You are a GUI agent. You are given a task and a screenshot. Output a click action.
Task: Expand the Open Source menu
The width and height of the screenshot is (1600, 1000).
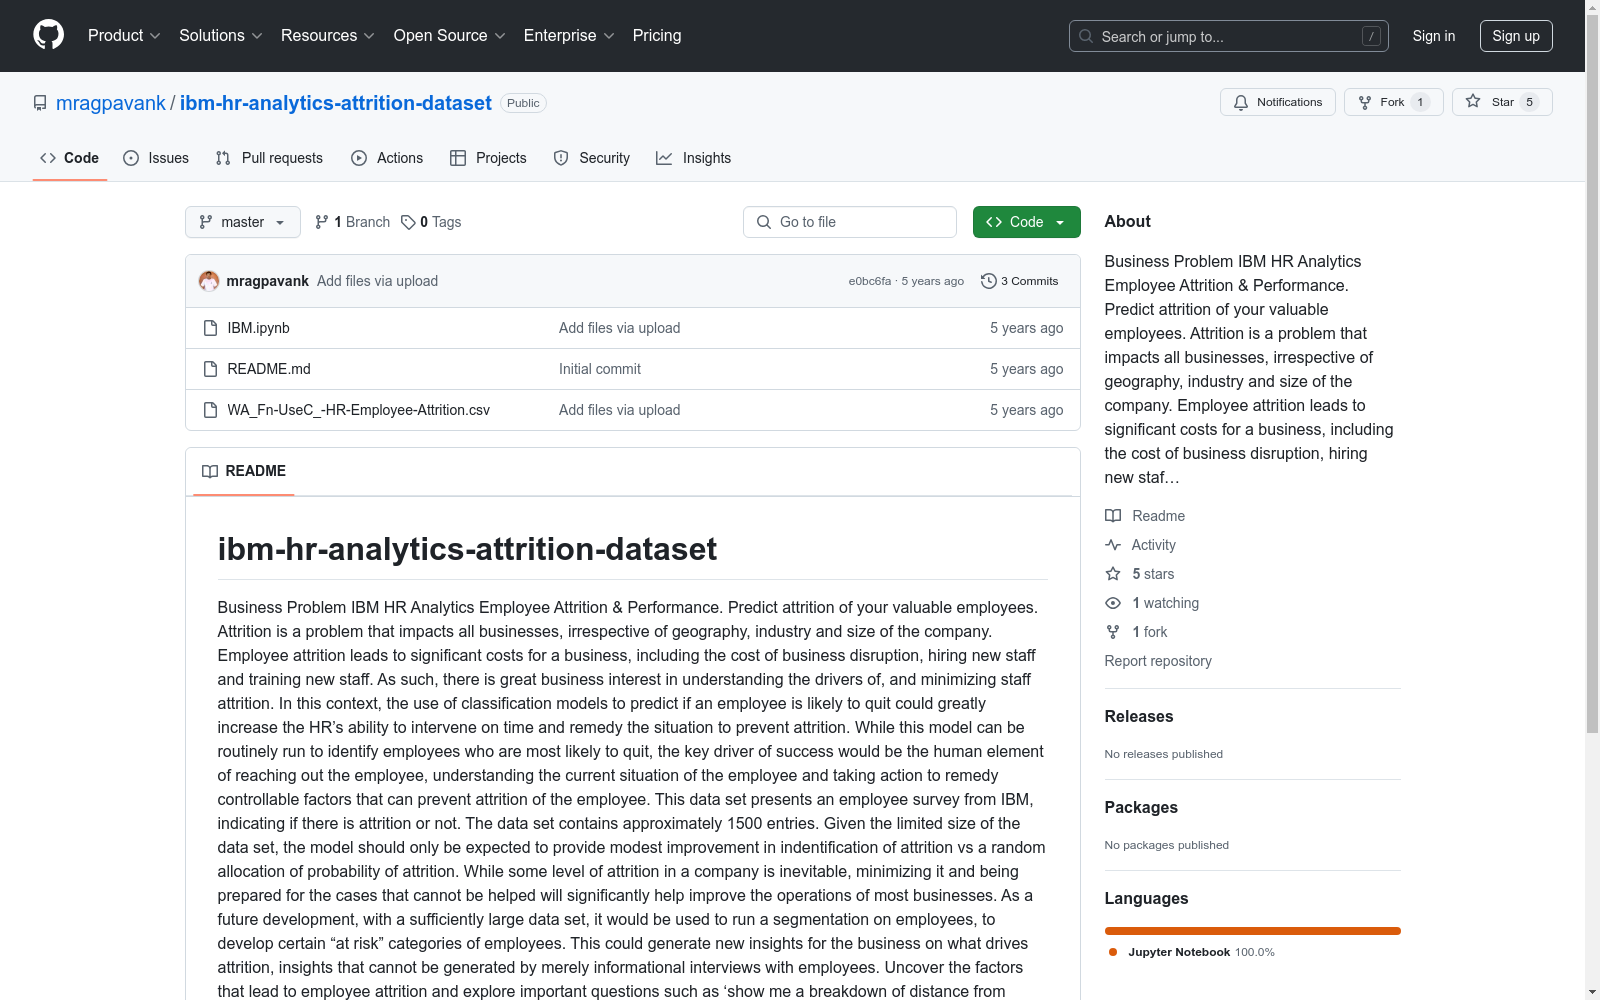point(450,36)
